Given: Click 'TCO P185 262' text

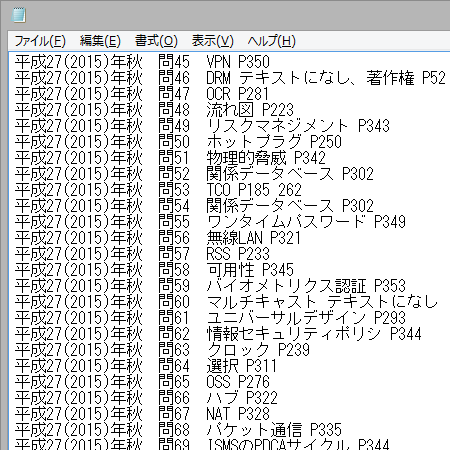Looking at the screenshot, I should 254,190.
